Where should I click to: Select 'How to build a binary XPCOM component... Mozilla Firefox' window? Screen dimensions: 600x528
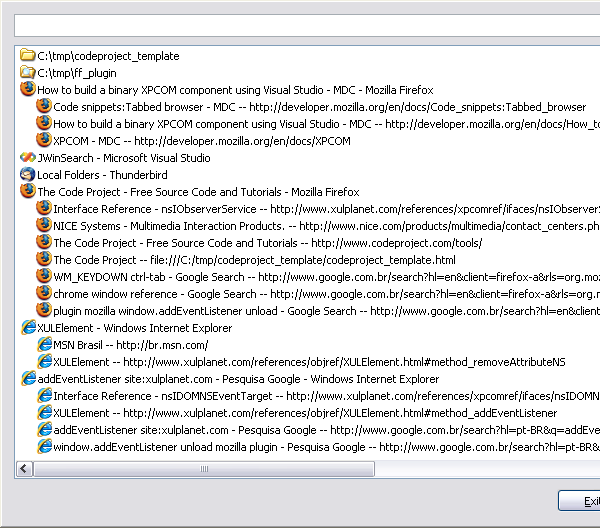(x=235, y=90)
